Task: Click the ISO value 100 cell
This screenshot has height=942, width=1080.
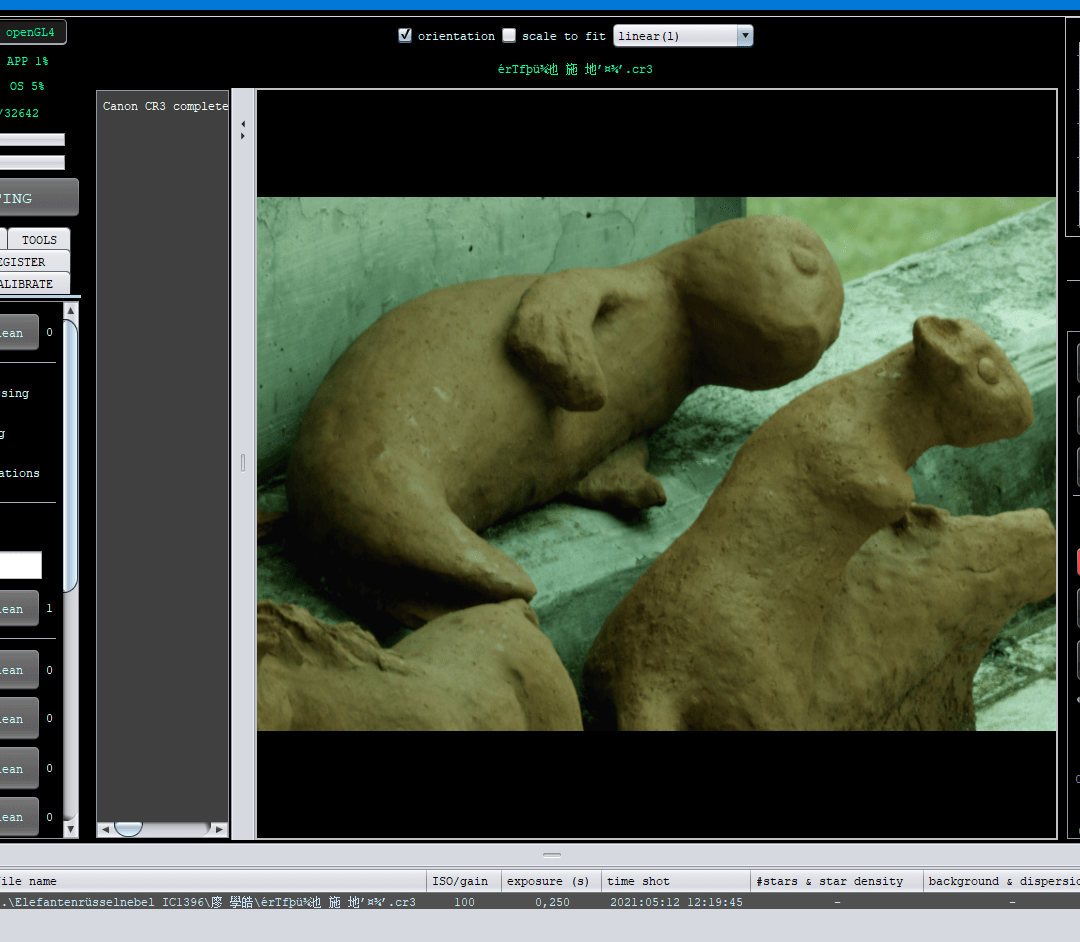Action: point(464,901)
